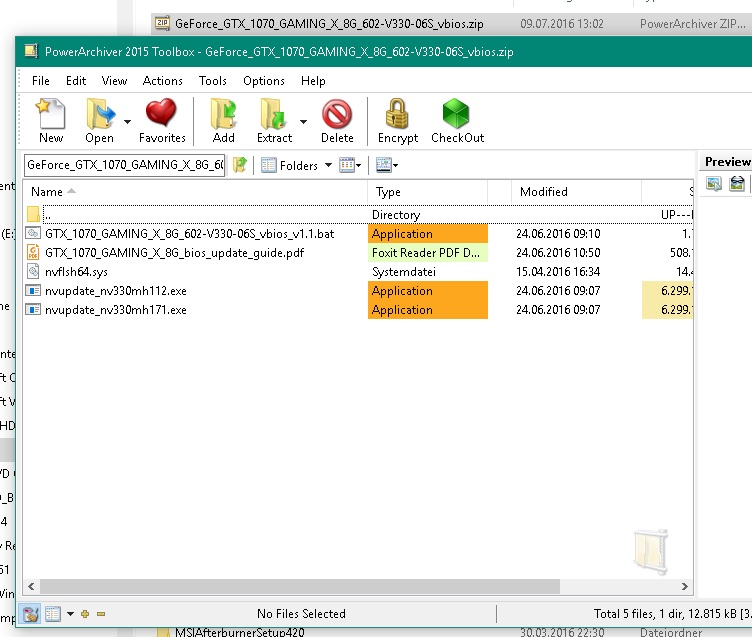Open the File menu
752x637 pixels.
[41, 81]
